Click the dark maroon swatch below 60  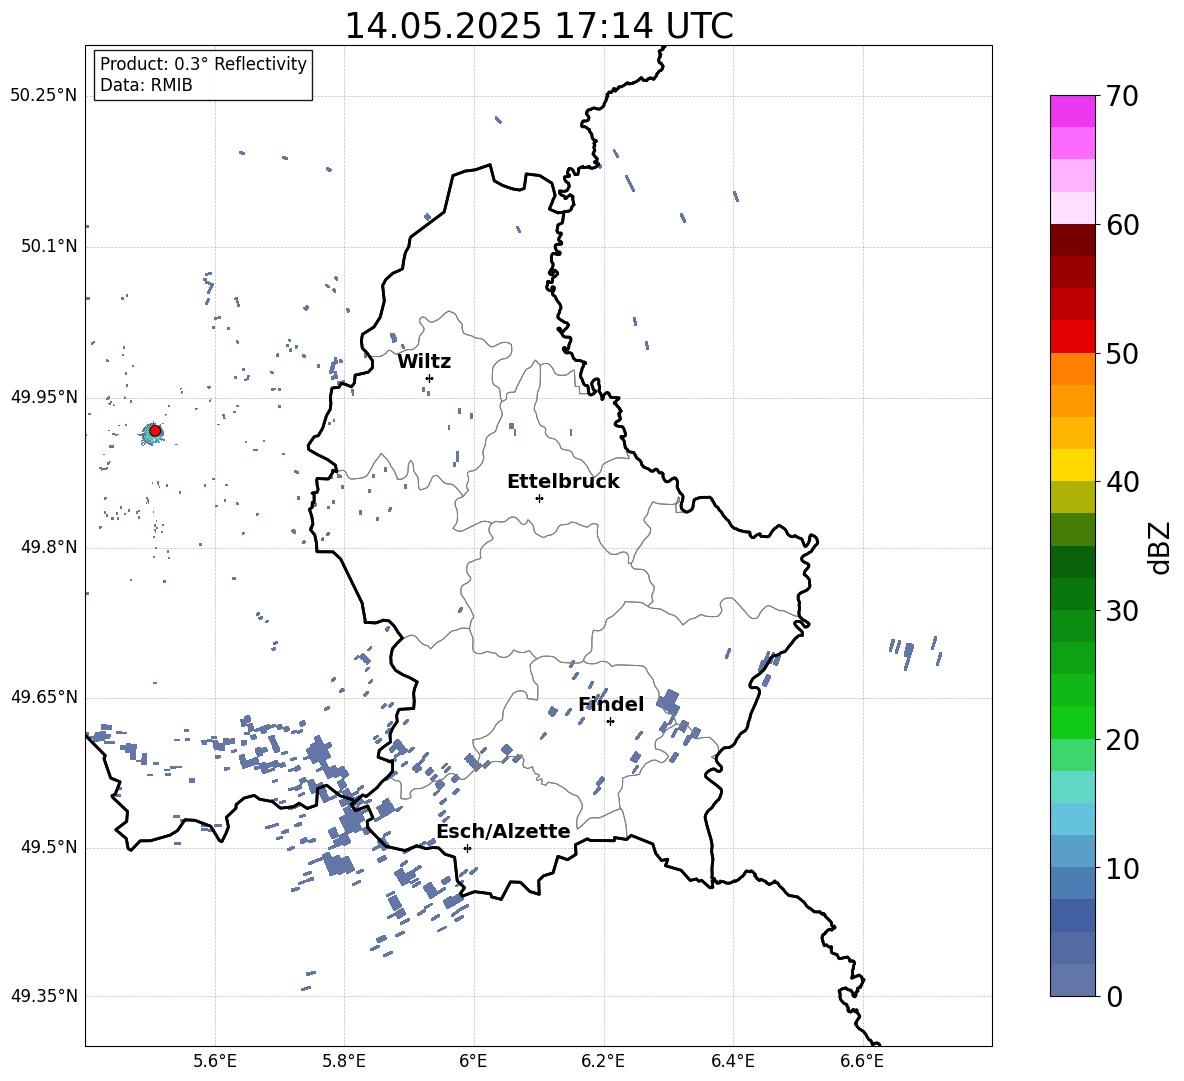[1073, 240]
